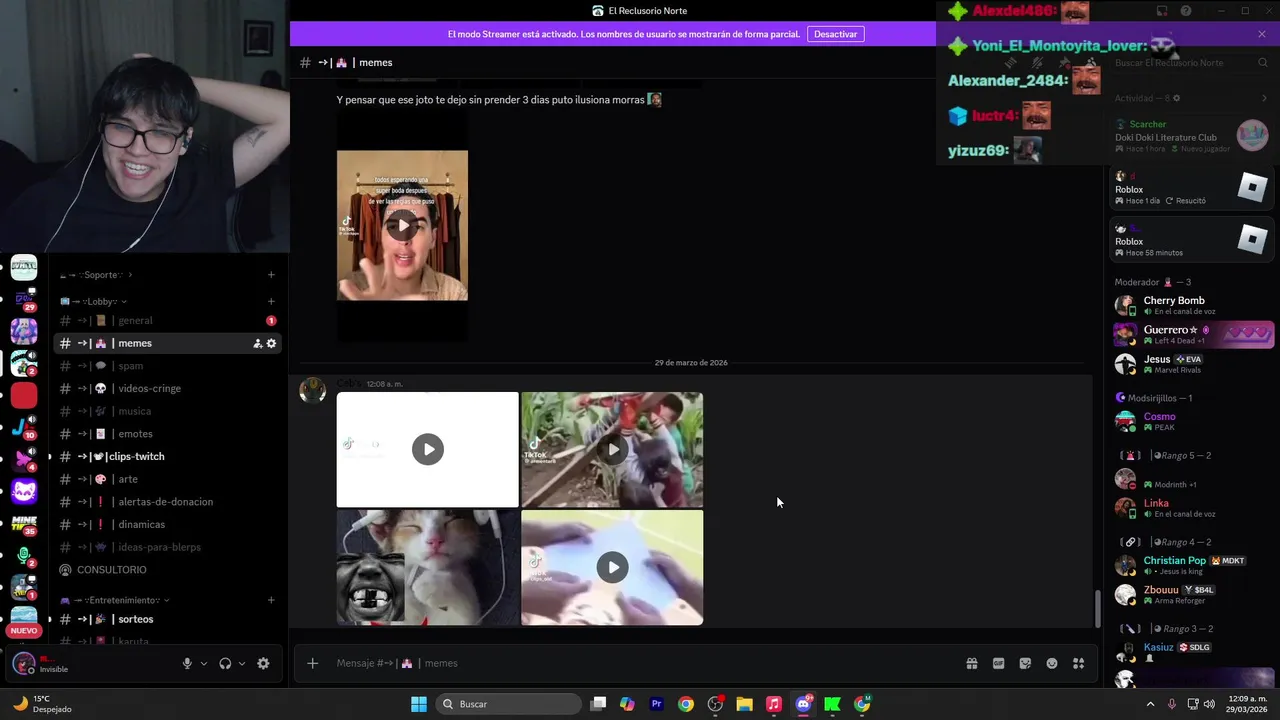The height and width of the screenshot is (720, 1280).
Task: Open Premiere Pro from taskbar
Action: [x=656, y=704]
